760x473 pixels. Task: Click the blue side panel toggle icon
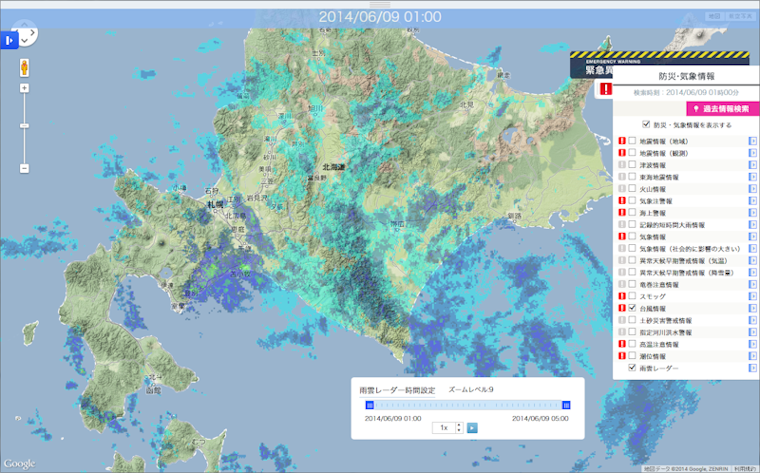9,40
